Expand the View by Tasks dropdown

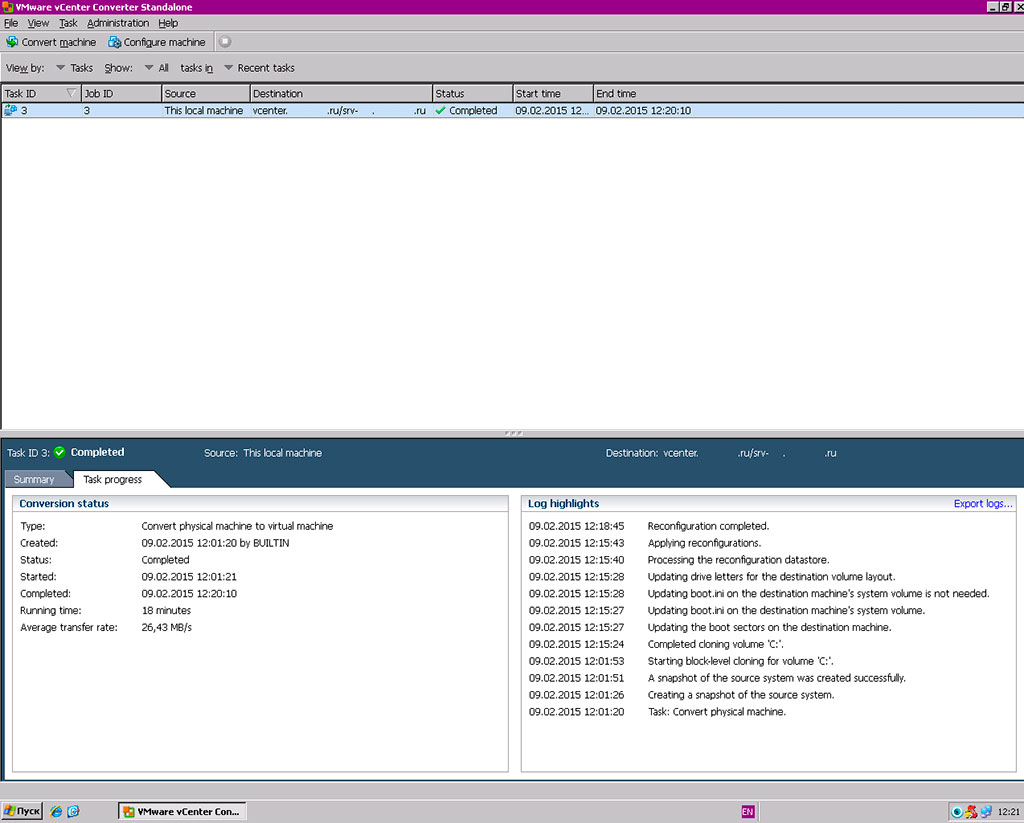click(x=74, y=68)
